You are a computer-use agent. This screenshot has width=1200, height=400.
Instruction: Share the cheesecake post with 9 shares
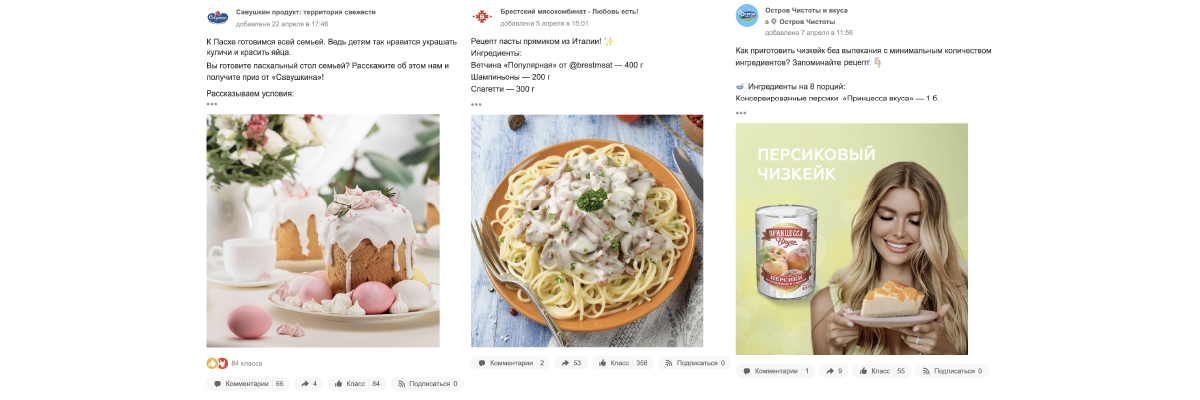click(834, 371)
